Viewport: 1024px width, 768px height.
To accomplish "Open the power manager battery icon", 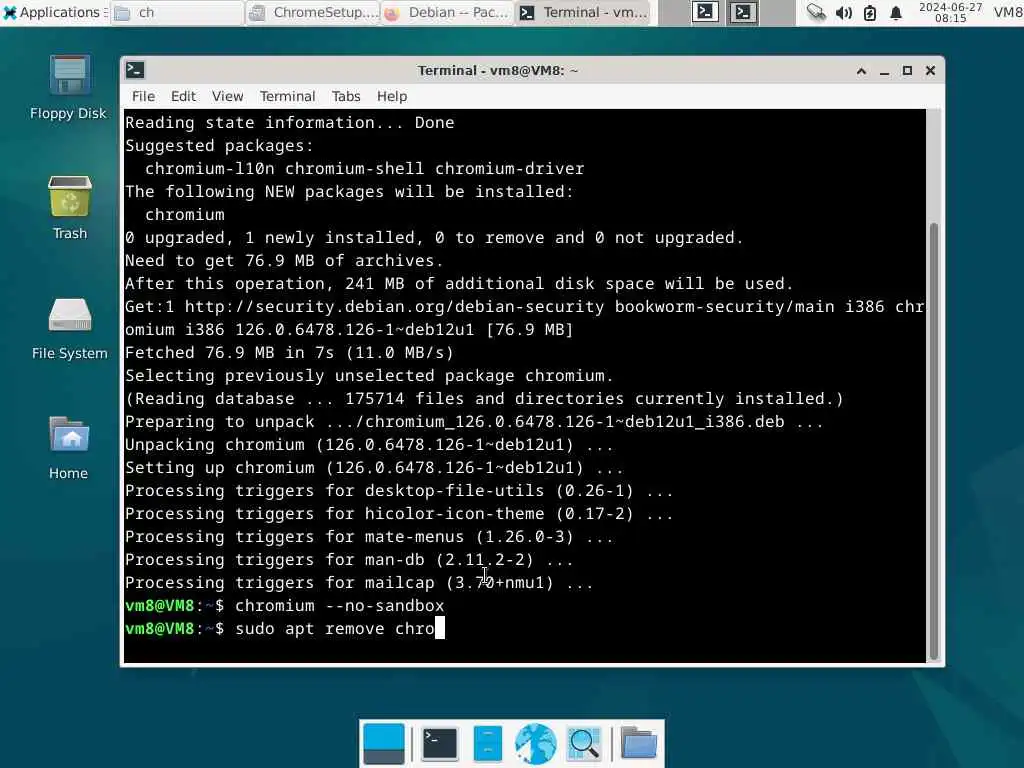I will click(x=870, y=12).
